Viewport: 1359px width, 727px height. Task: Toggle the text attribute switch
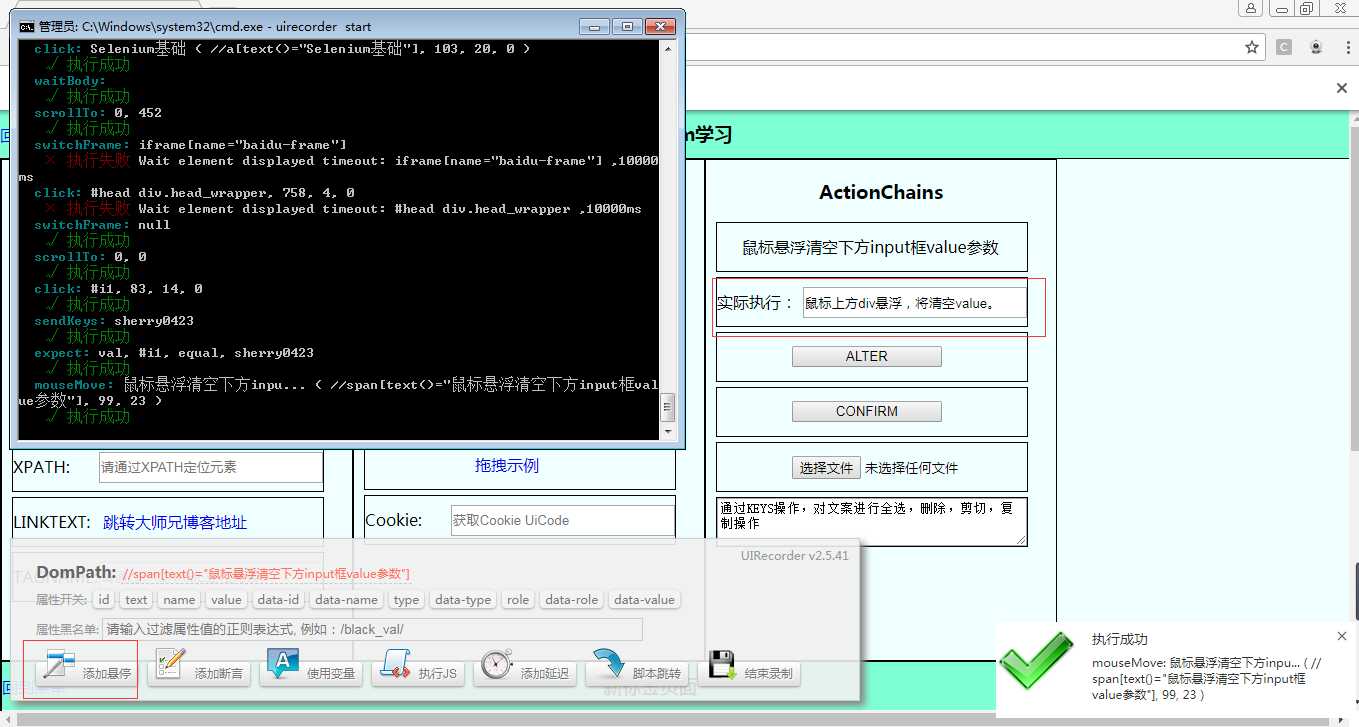[136, 600]
